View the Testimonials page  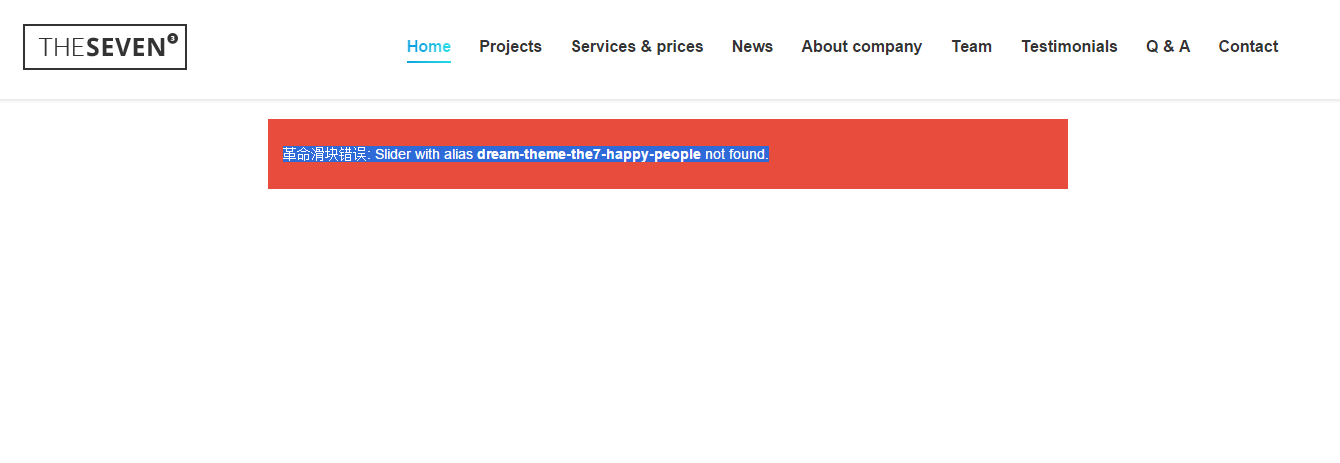point(1069,46)
